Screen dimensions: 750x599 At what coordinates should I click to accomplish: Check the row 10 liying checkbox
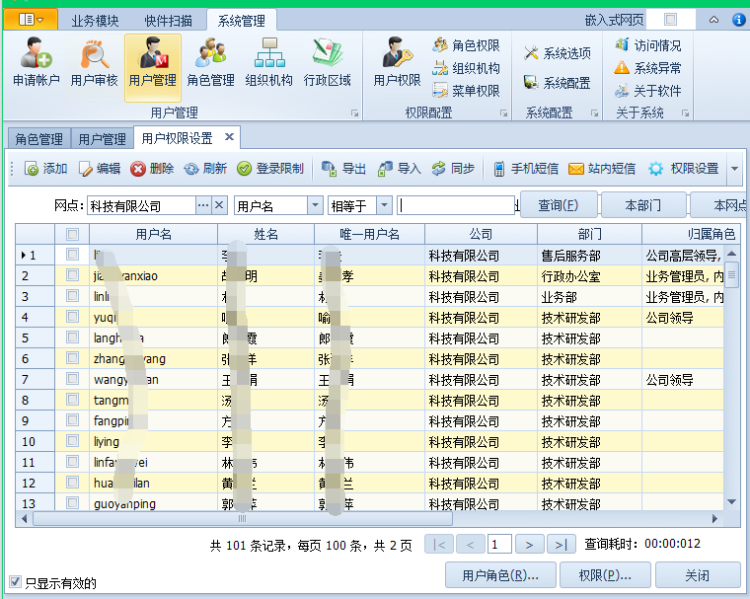[72, 441]
